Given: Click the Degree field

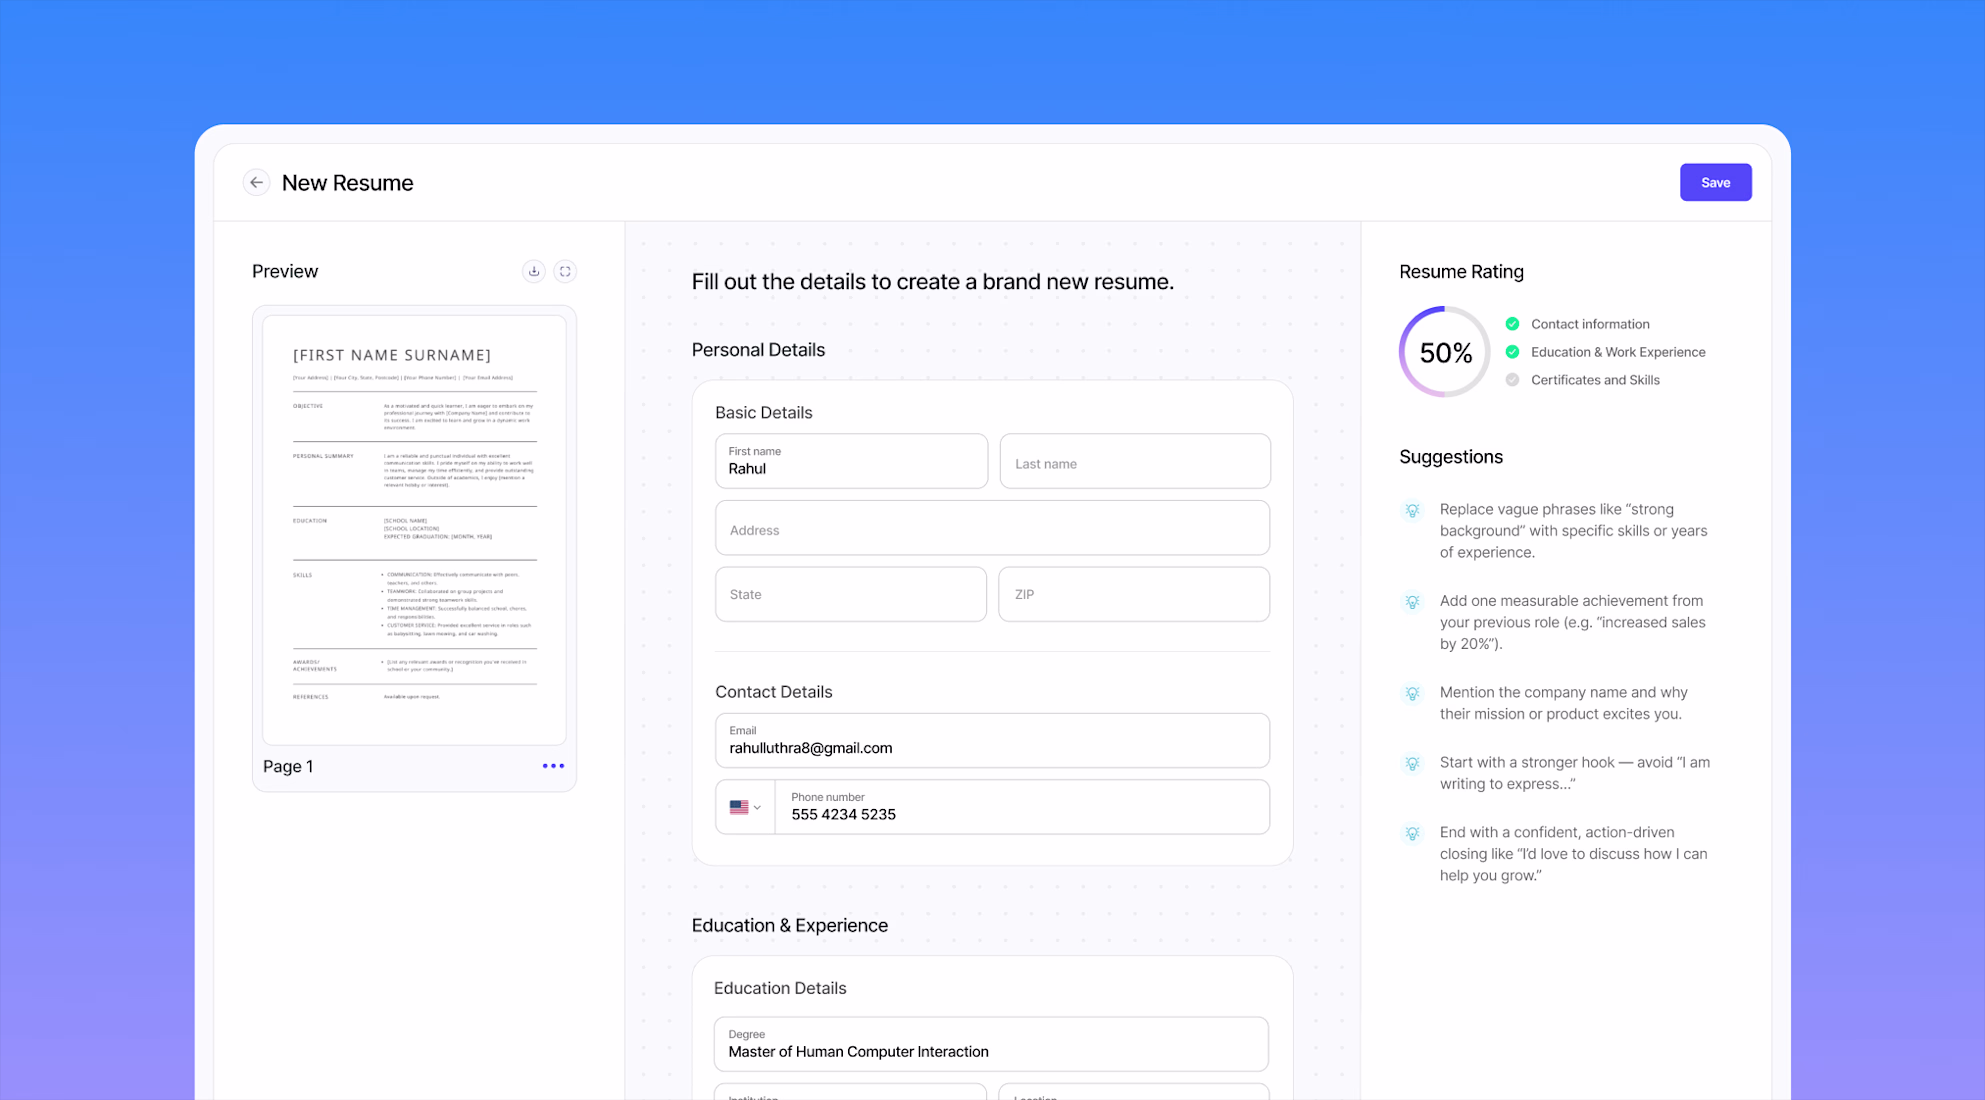Looking at the screenshot, I should tap(990, 1044).
